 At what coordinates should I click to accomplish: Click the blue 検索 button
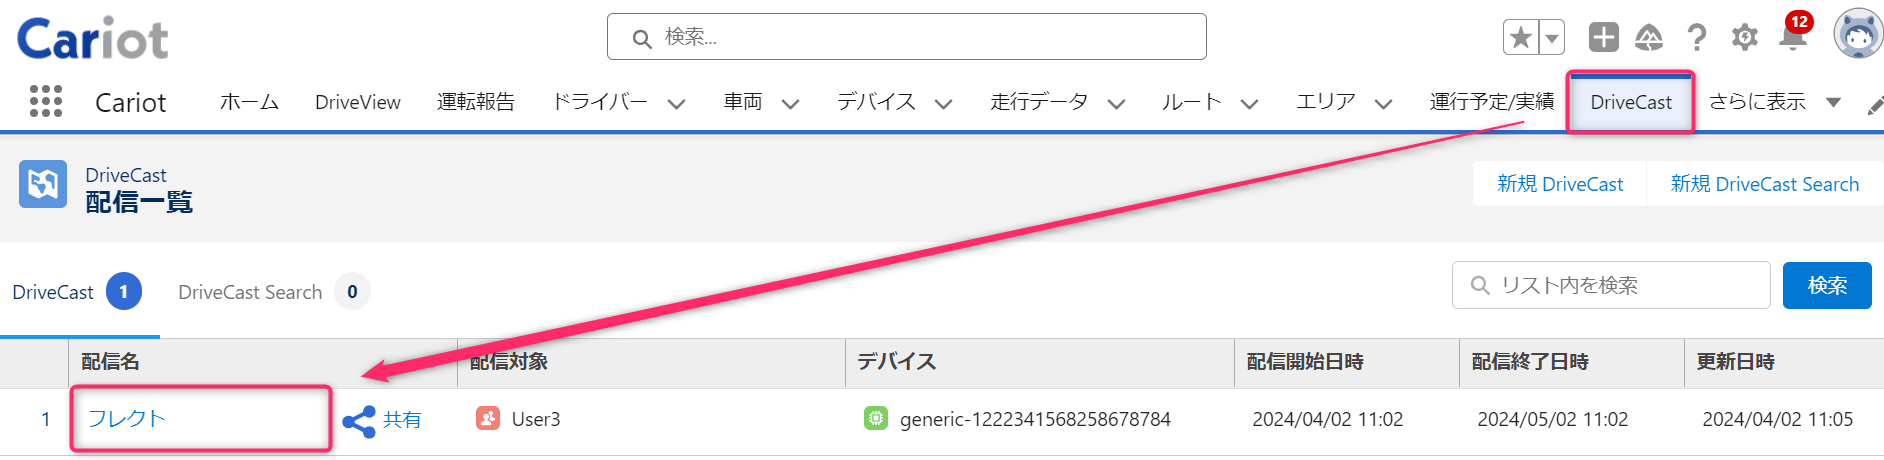[x=1827, y=286]
